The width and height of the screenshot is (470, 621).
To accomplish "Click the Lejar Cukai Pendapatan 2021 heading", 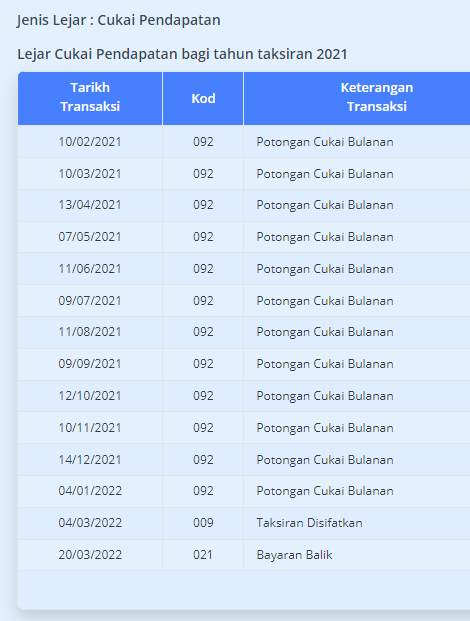I will click(182, 54).
